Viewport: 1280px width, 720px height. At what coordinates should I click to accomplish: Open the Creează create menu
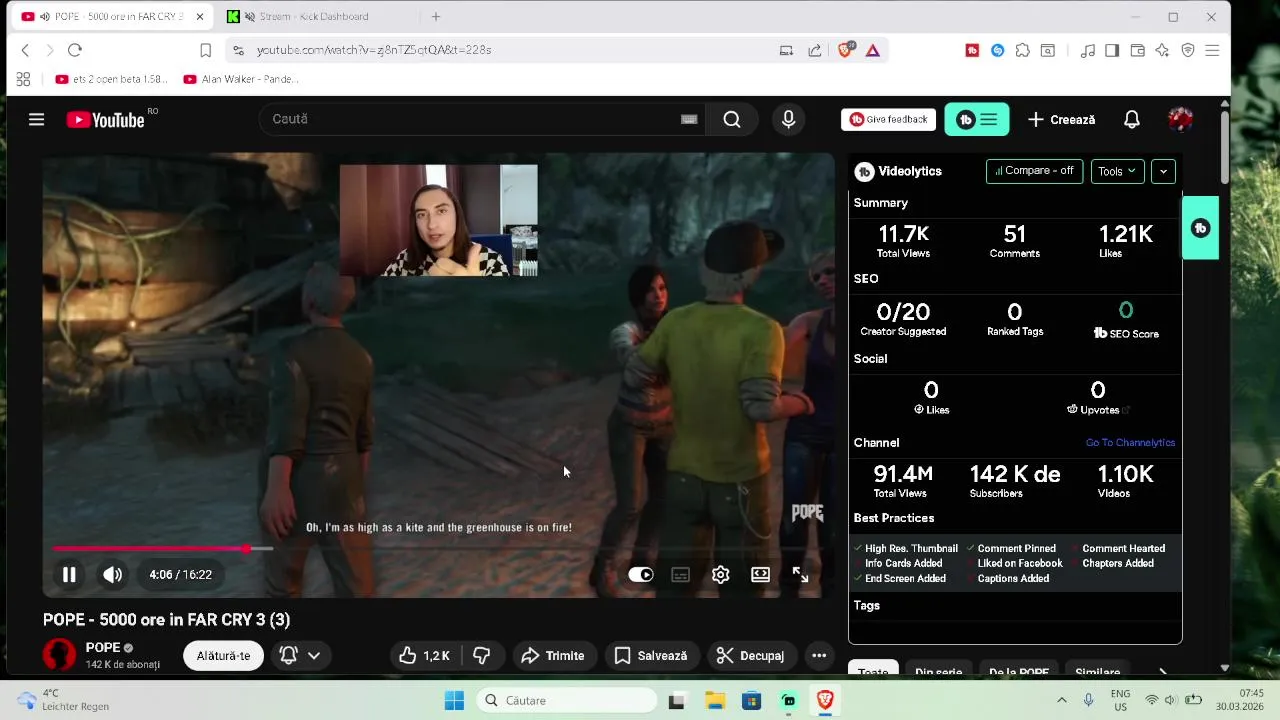point(1061,119)
